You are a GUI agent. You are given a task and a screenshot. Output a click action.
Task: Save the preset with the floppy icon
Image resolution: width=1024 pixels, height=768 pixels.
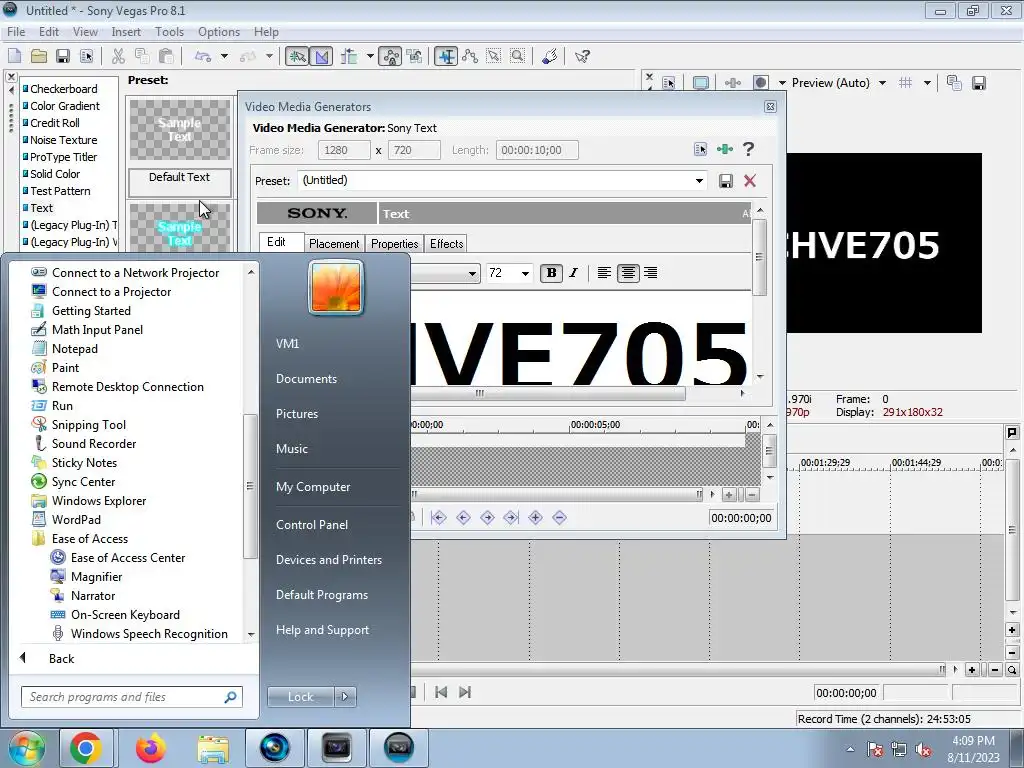tap(726, 181)
